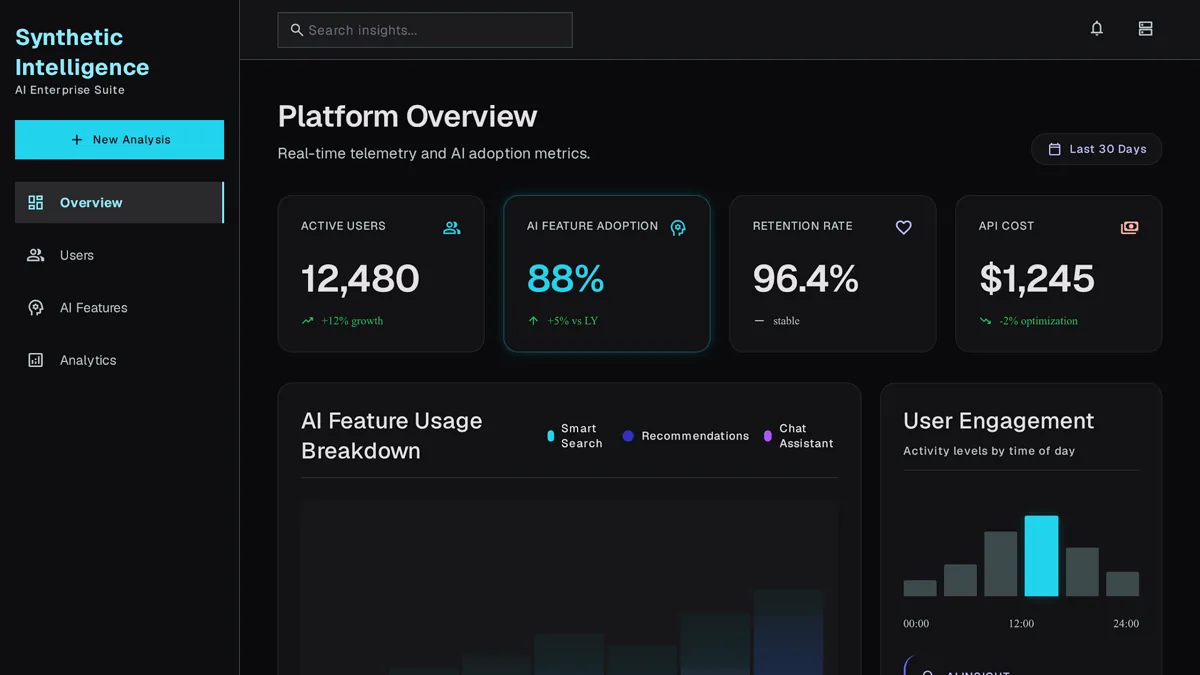Click the Users people icon in sidebar
The height and width of the screenshot is (675, 1200).
(36, 255)
